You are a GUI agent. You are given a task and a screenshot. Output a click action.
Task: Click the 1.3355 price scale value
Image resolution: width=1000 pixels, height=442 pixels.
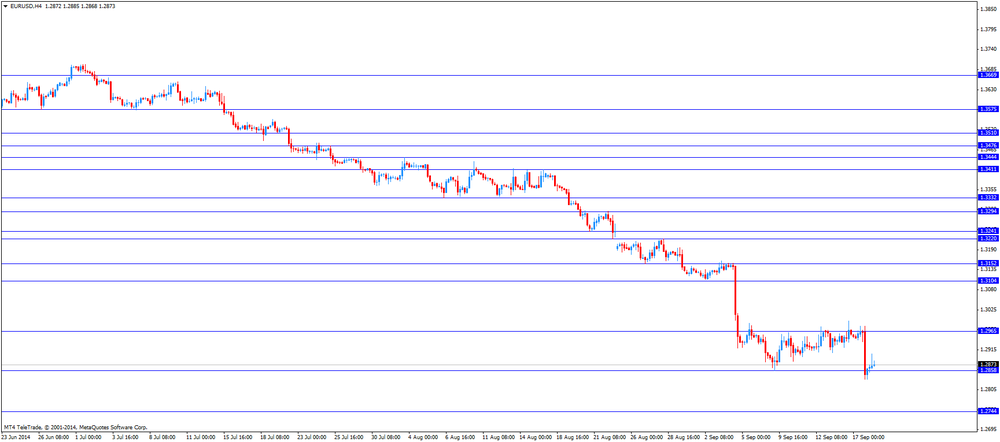(989, 189)
